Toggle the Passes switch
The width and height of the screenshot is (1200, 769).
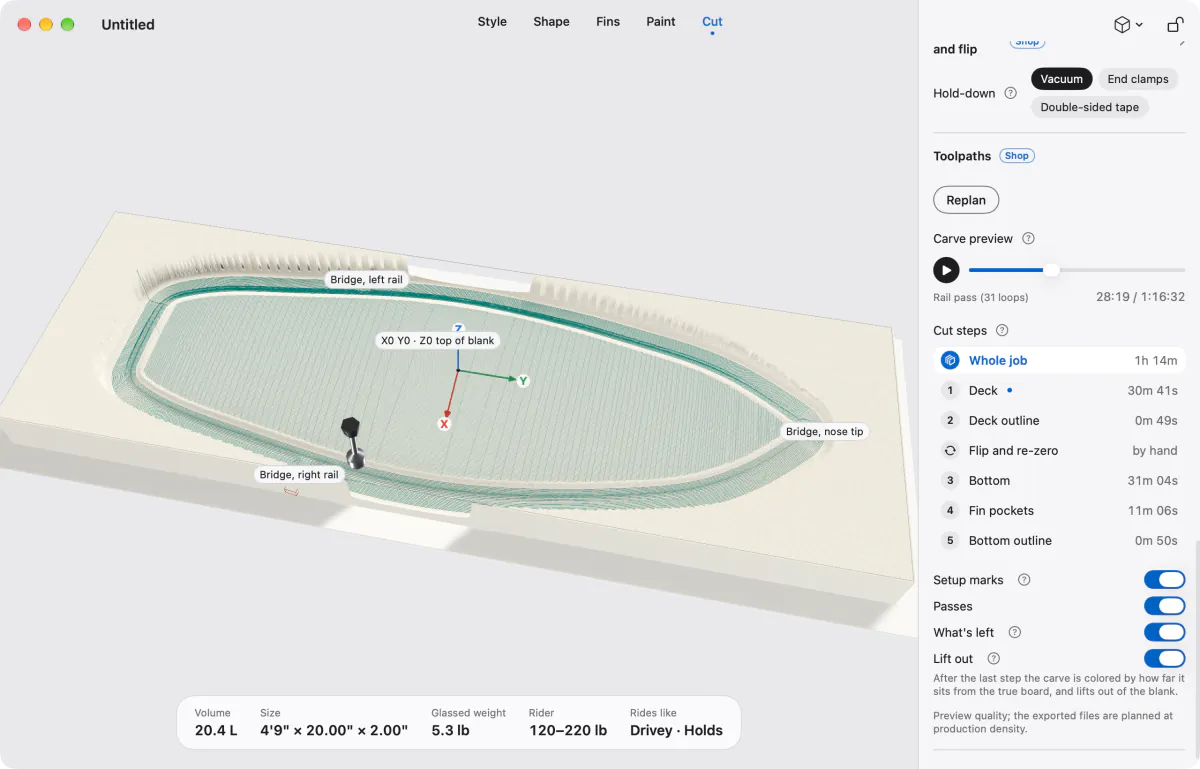tap(1164, 606)
